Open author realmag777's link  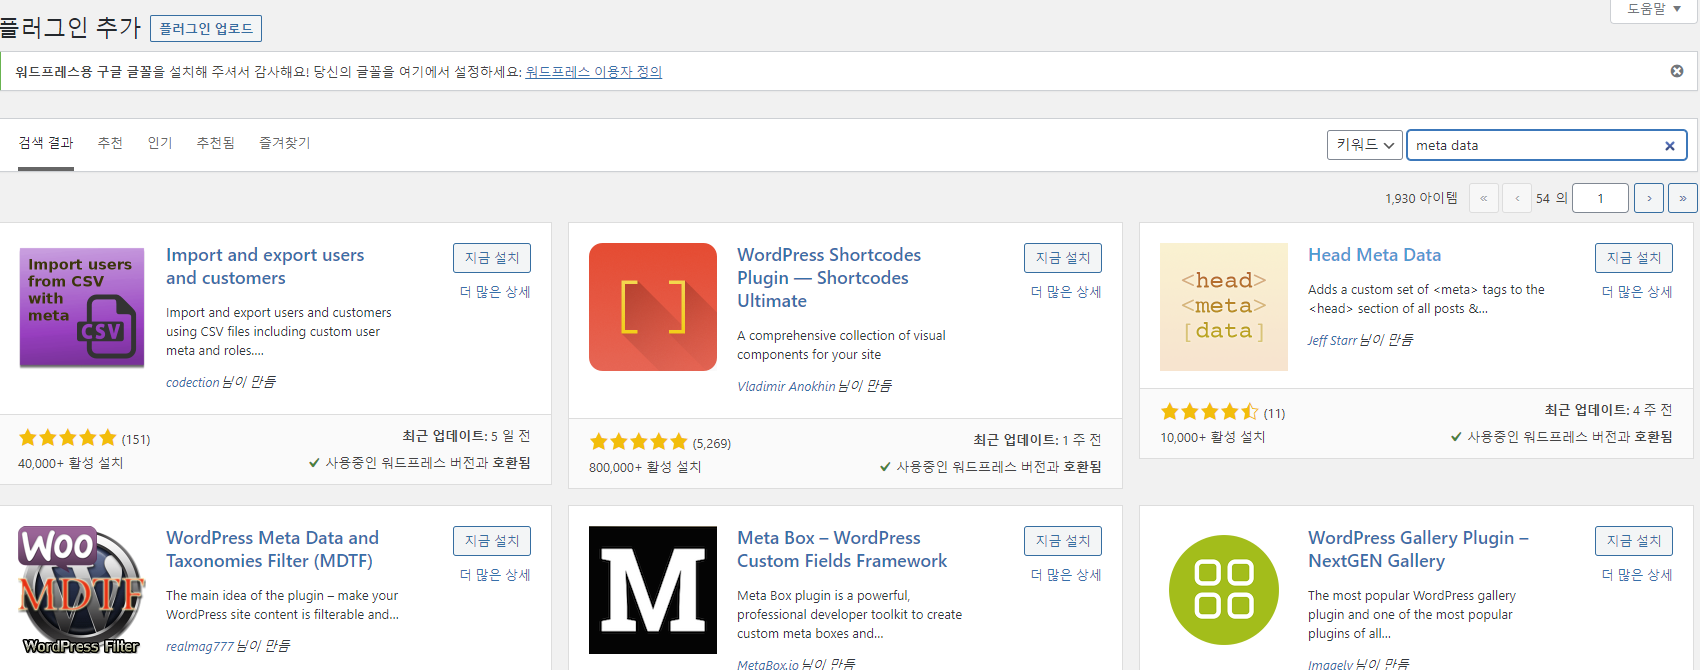point(199,646)
